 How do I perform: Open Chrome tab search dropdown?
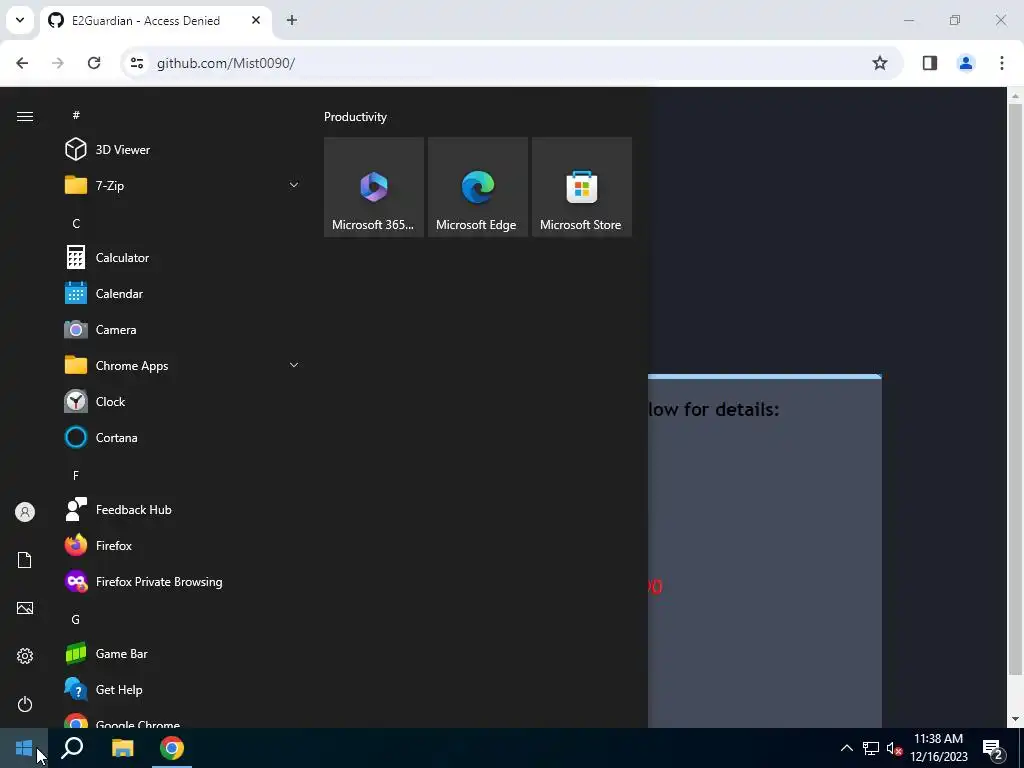tap(20, 20)
